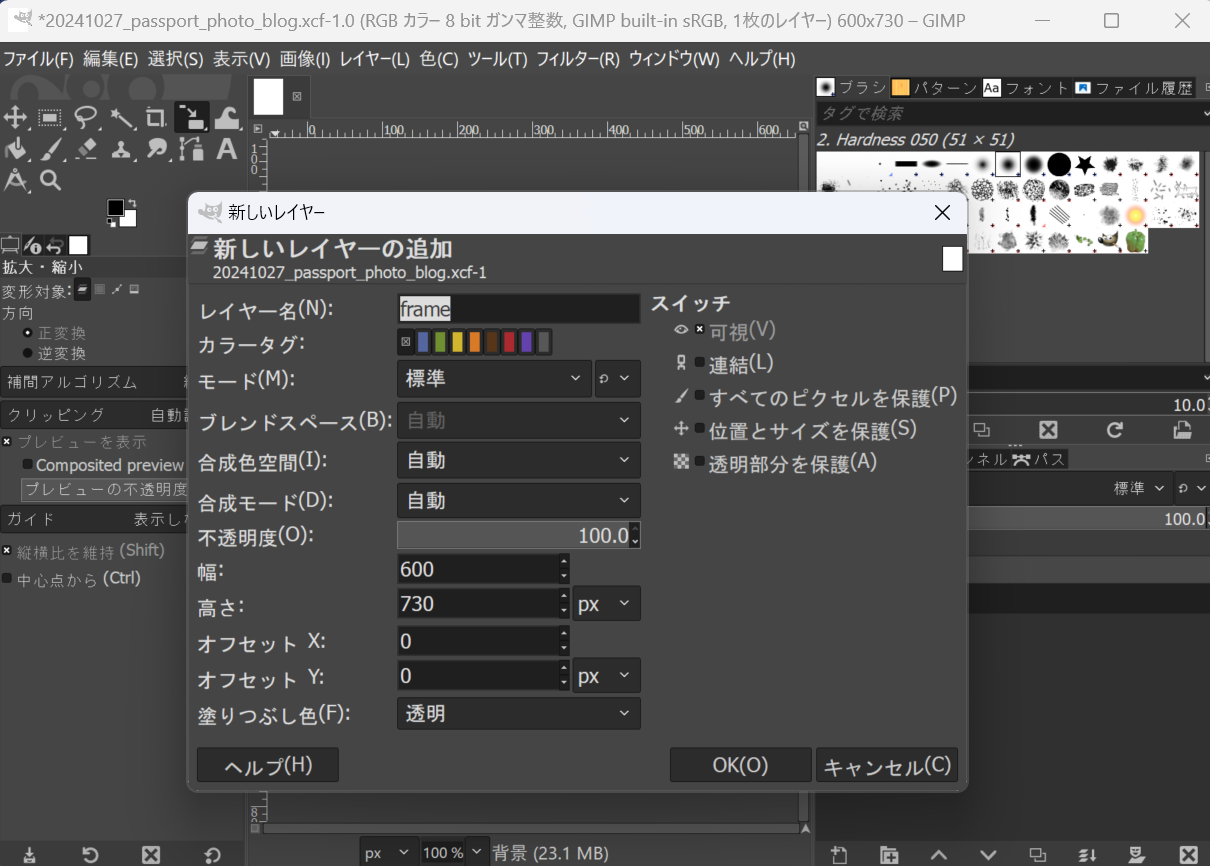Select the Eraser tool

coord(86,149)
